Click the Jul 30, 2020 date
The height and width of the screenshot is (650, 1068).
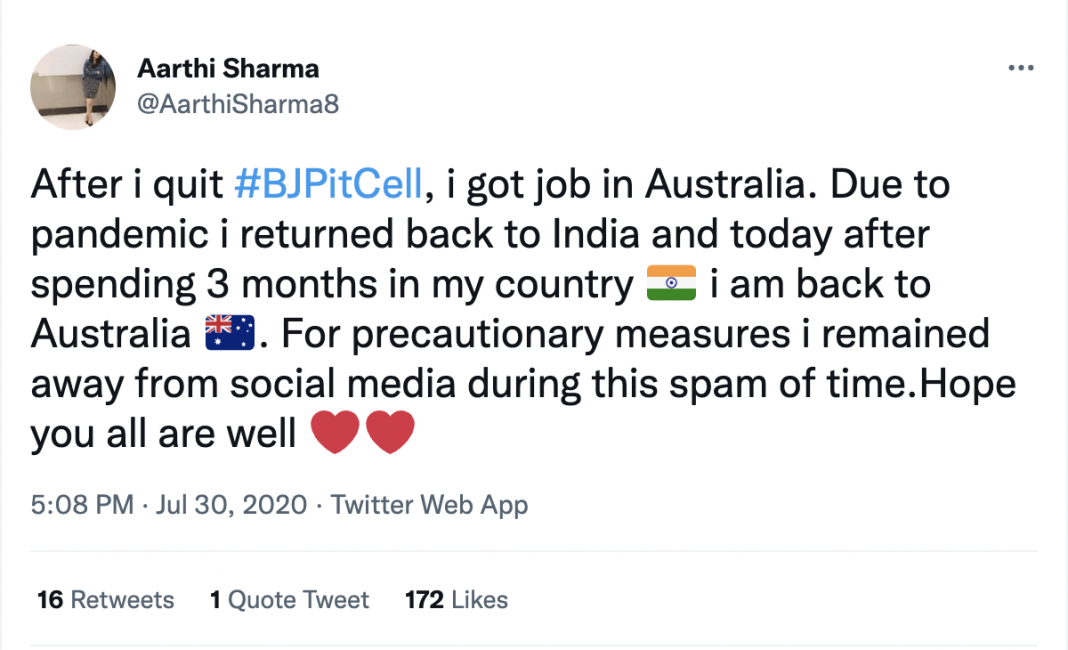231,505
